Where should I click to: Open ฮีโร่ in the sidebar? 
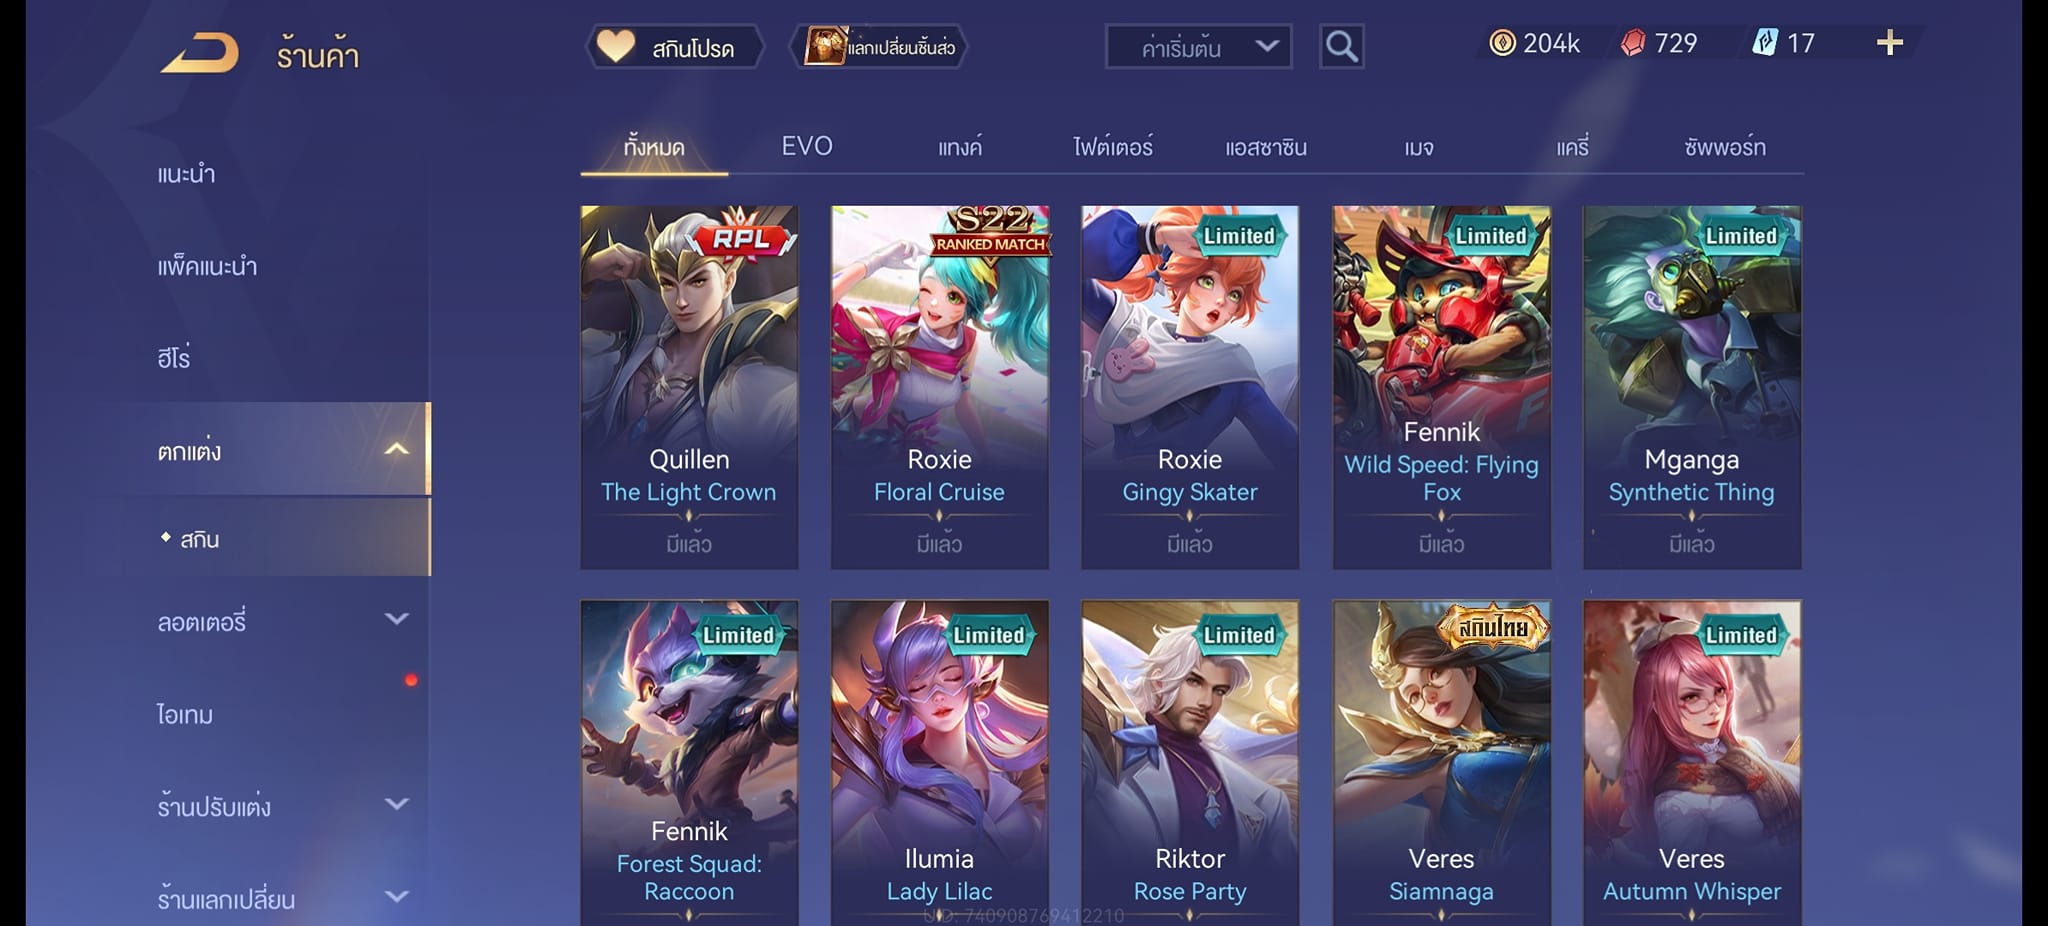174,357
